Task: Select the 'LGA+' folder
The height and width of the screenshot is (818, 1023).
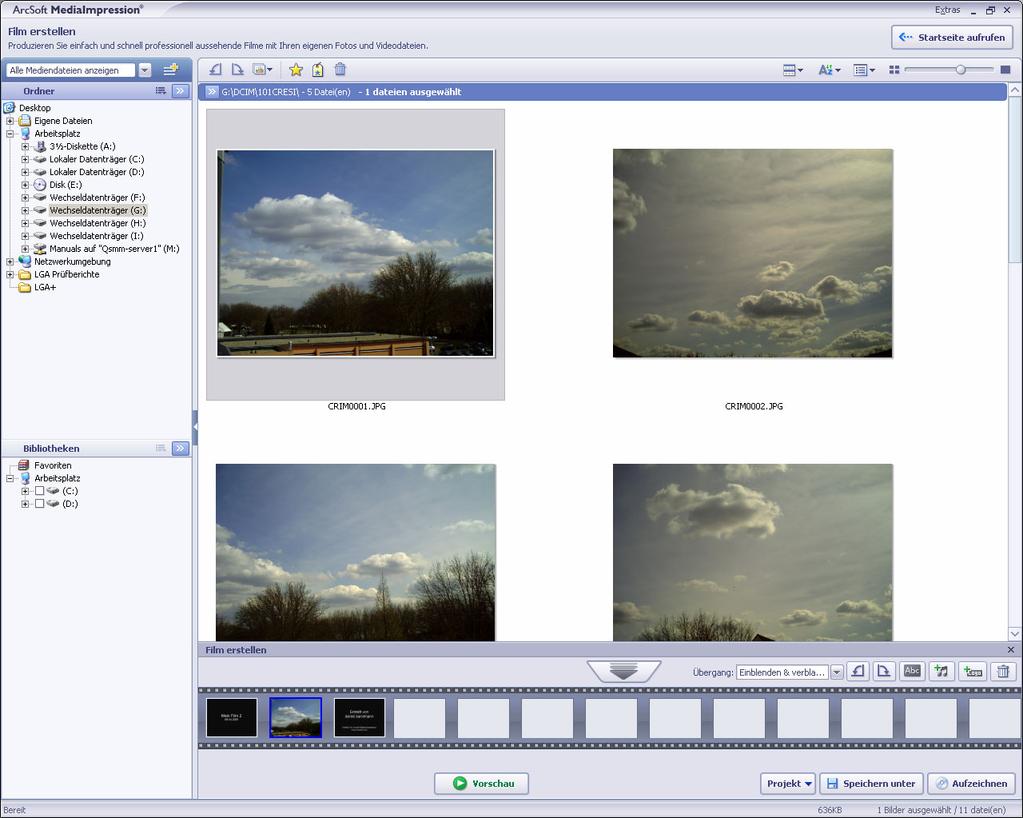Action: pos(45,287)
